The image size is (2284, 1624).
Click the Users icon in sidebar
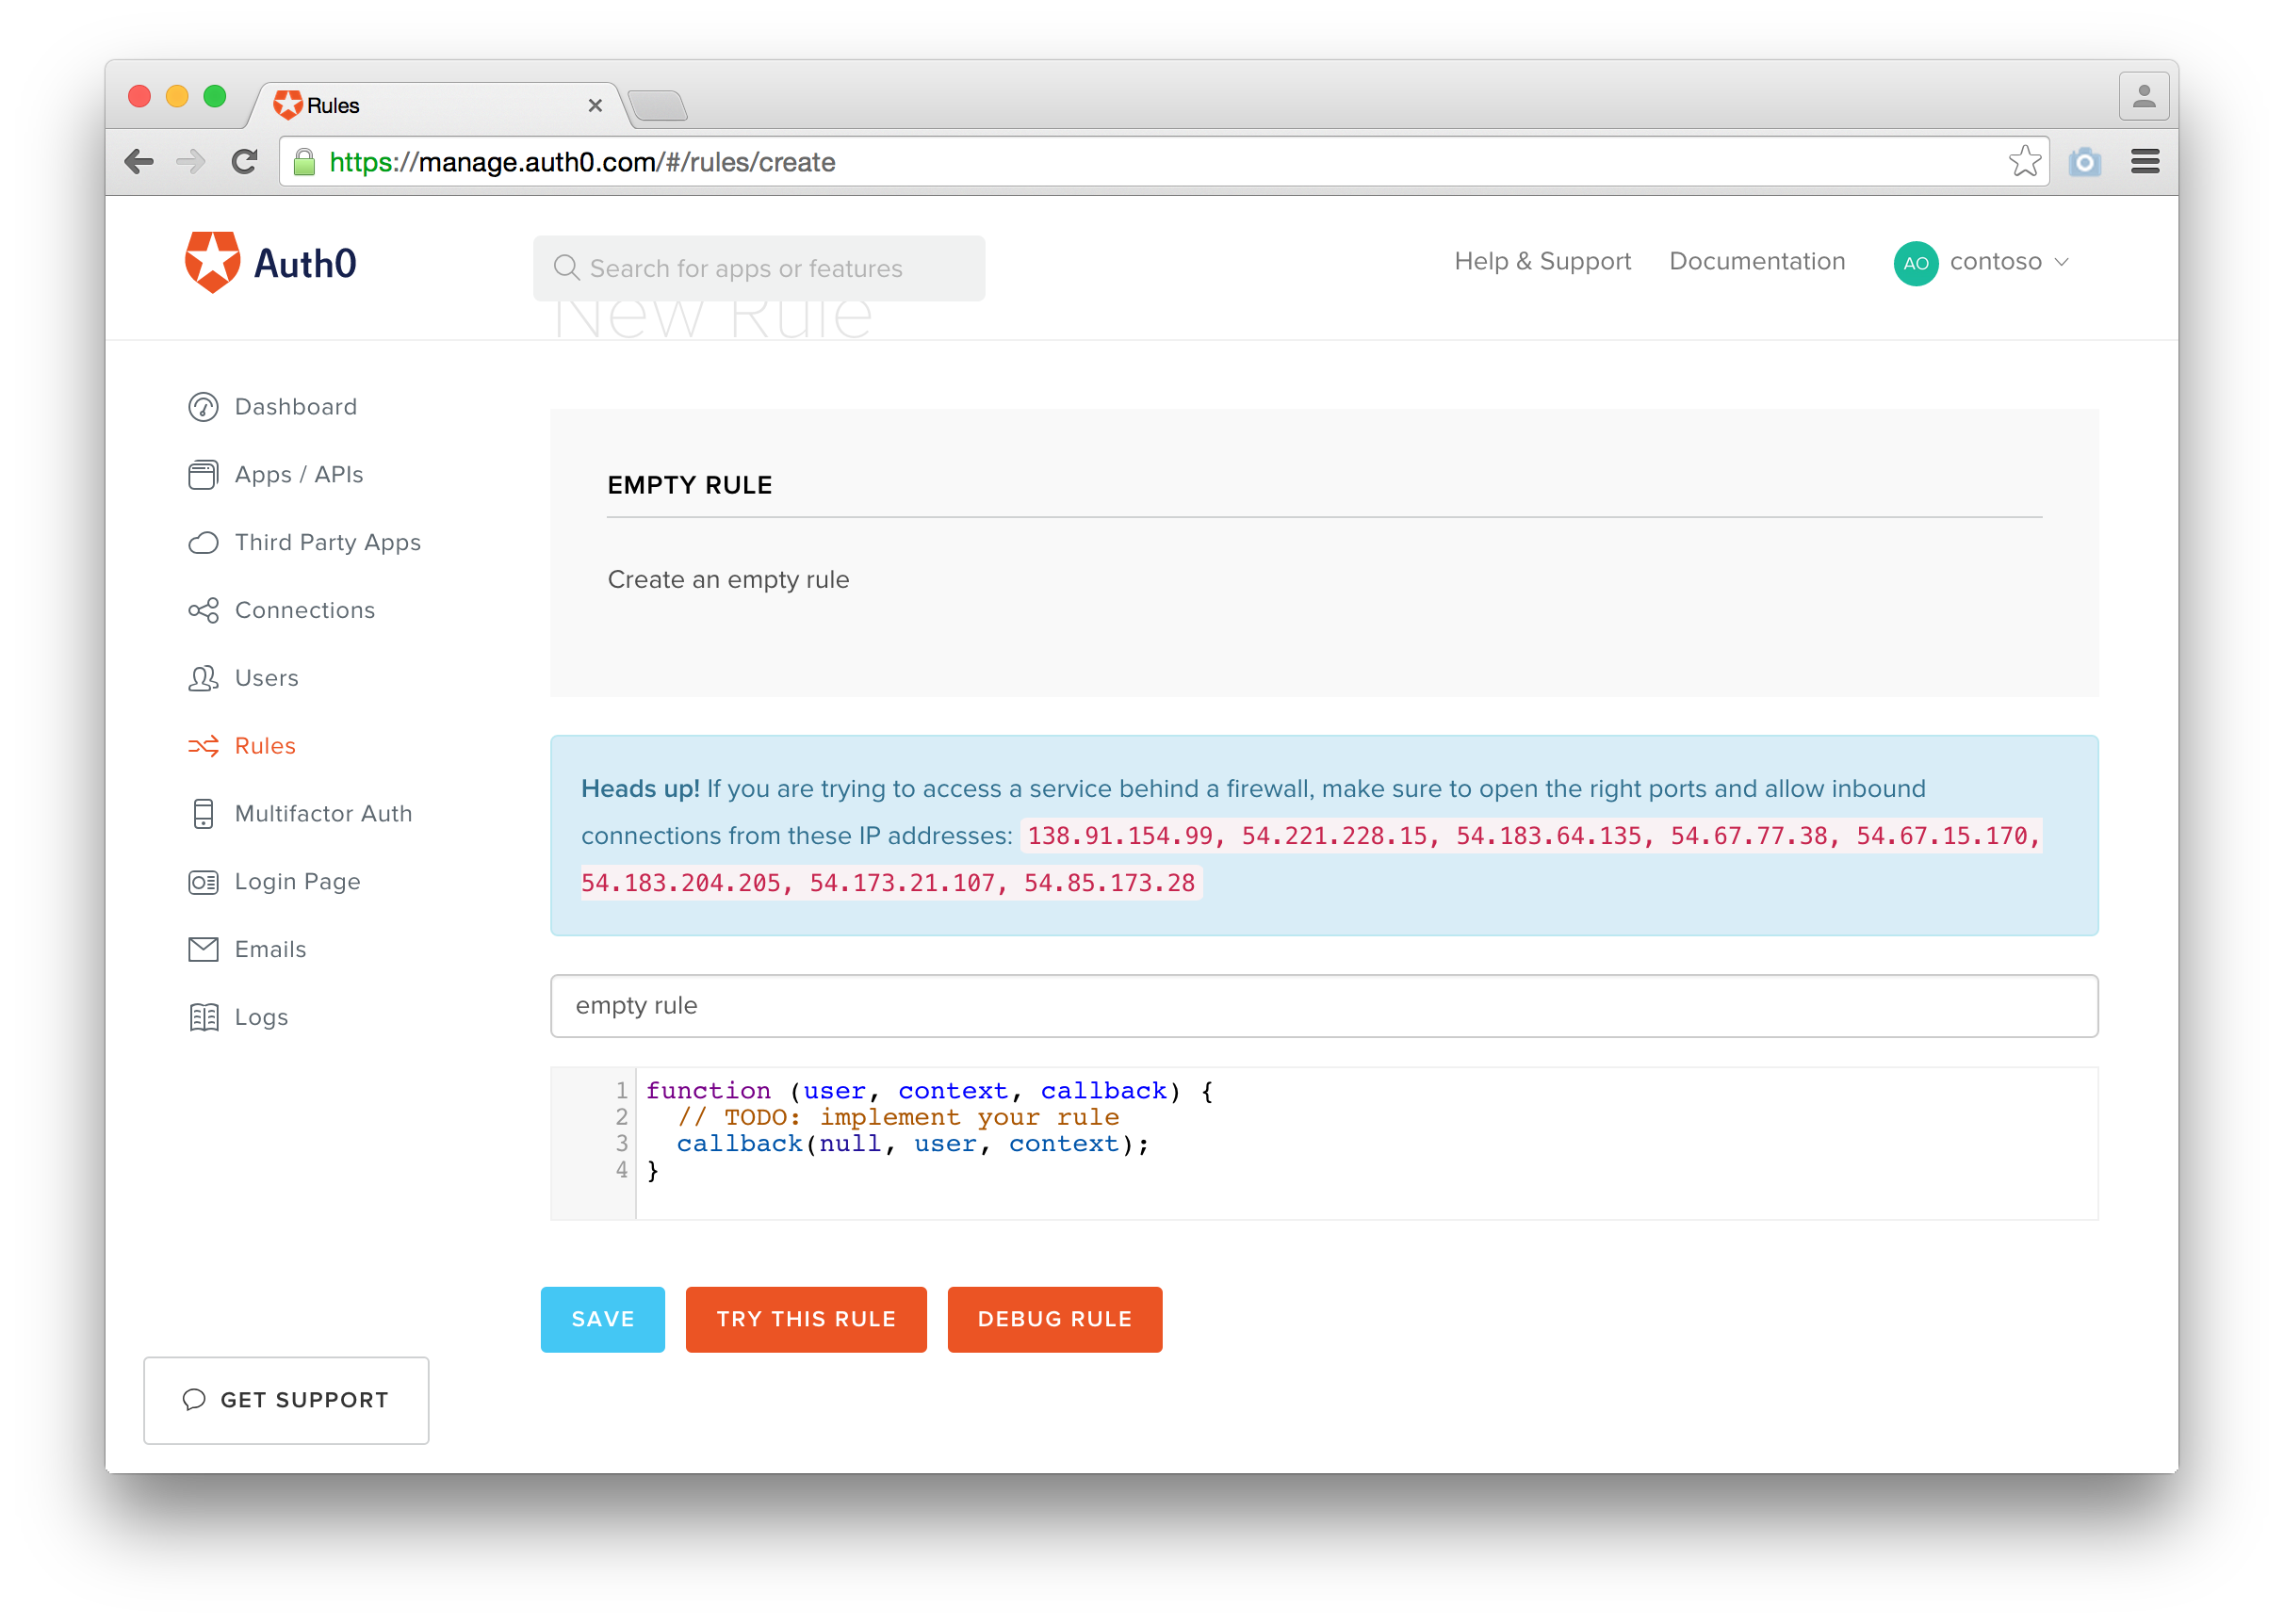point(203,678)
